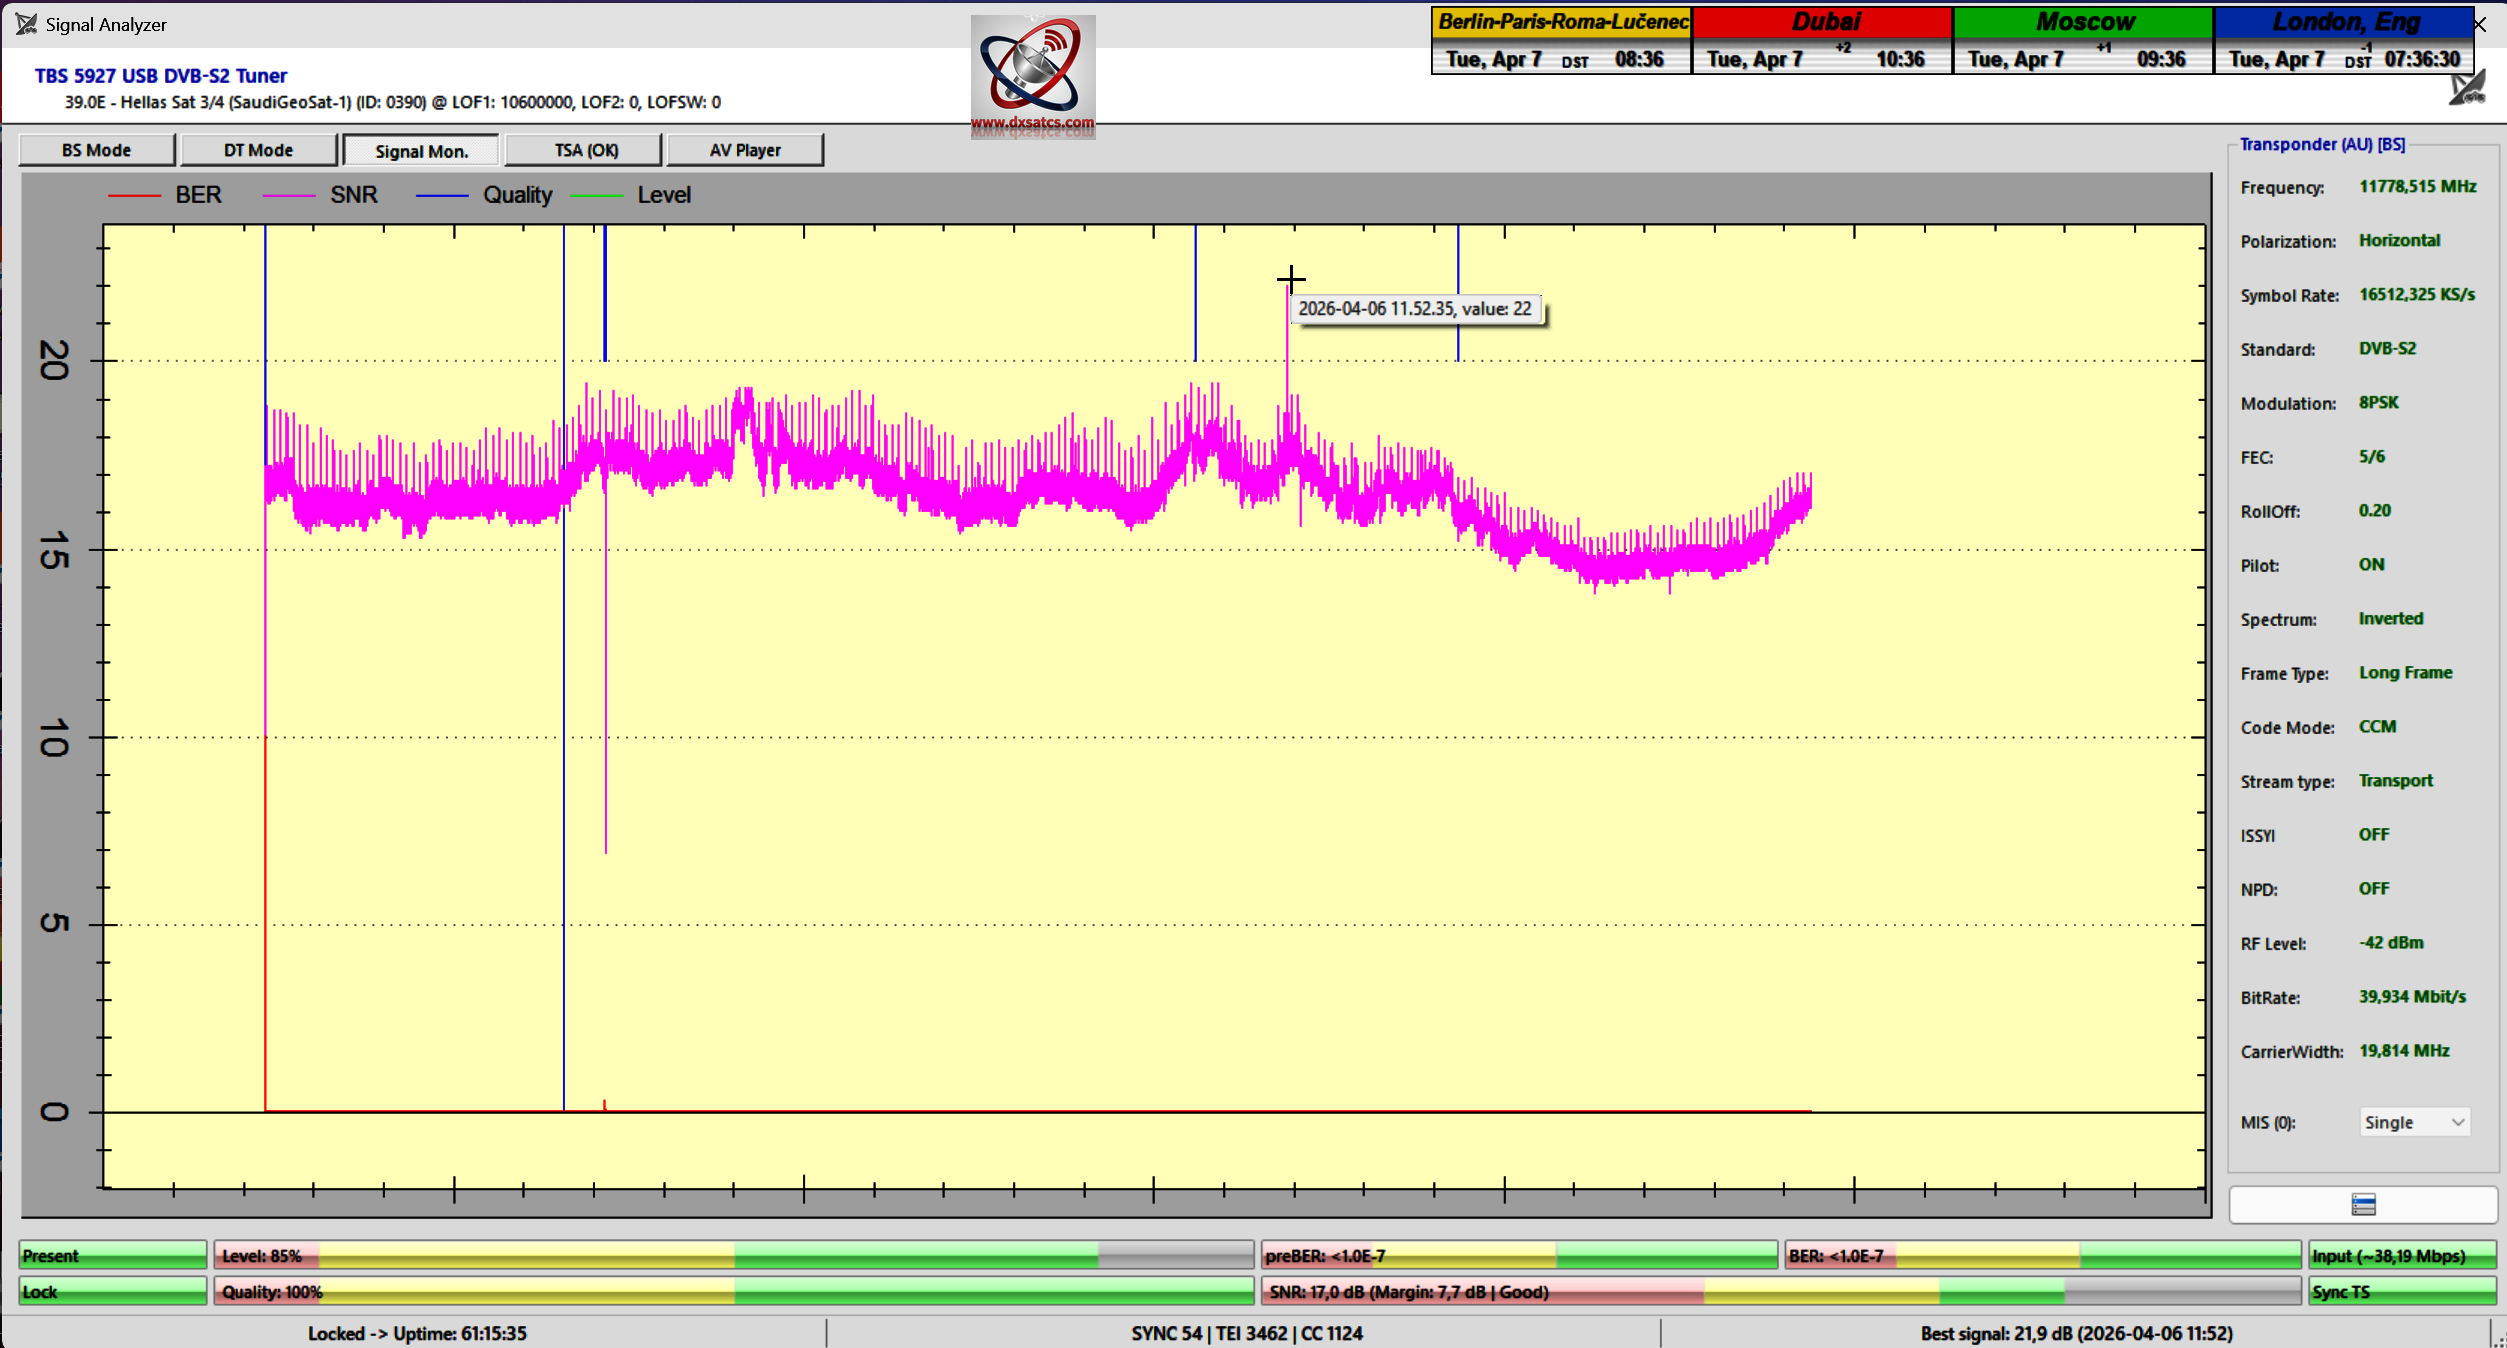This screenshot has height=1348, width=2507.
Task: Click the dxsatcs.com satellite logo
Action: coord(1032,76)
